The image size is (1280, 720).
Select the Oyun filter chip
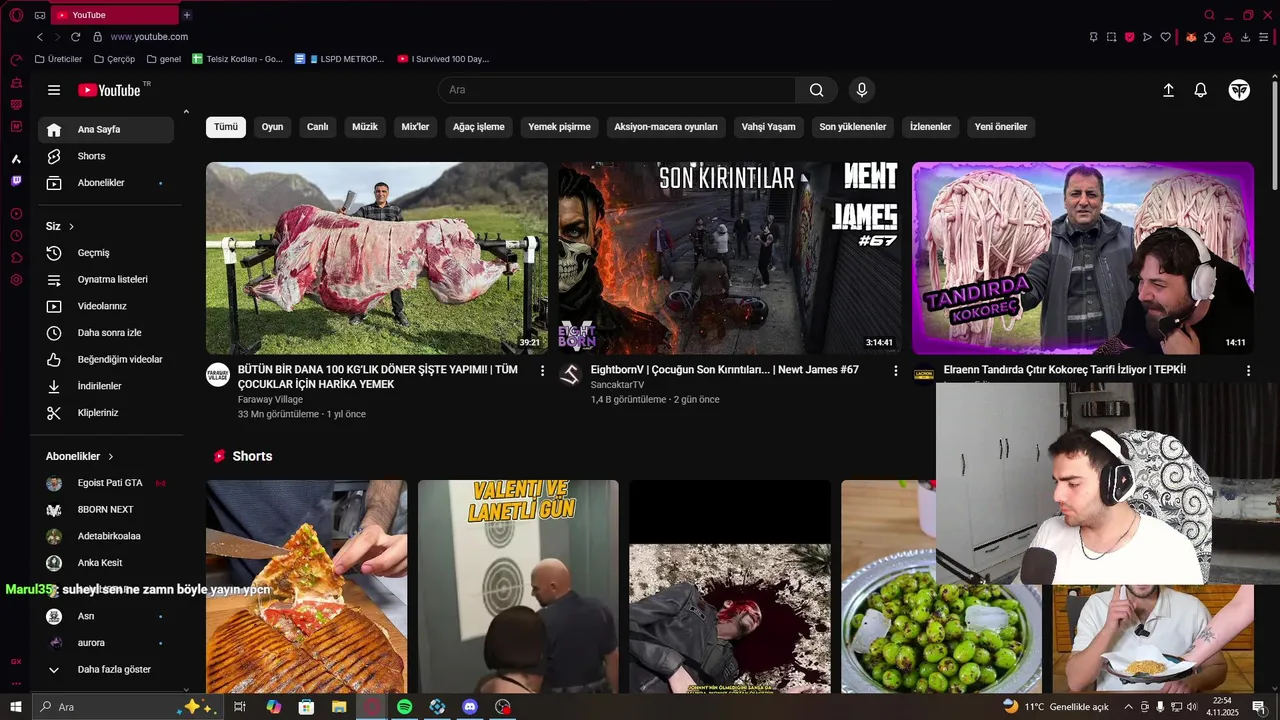tap(272, 127)
